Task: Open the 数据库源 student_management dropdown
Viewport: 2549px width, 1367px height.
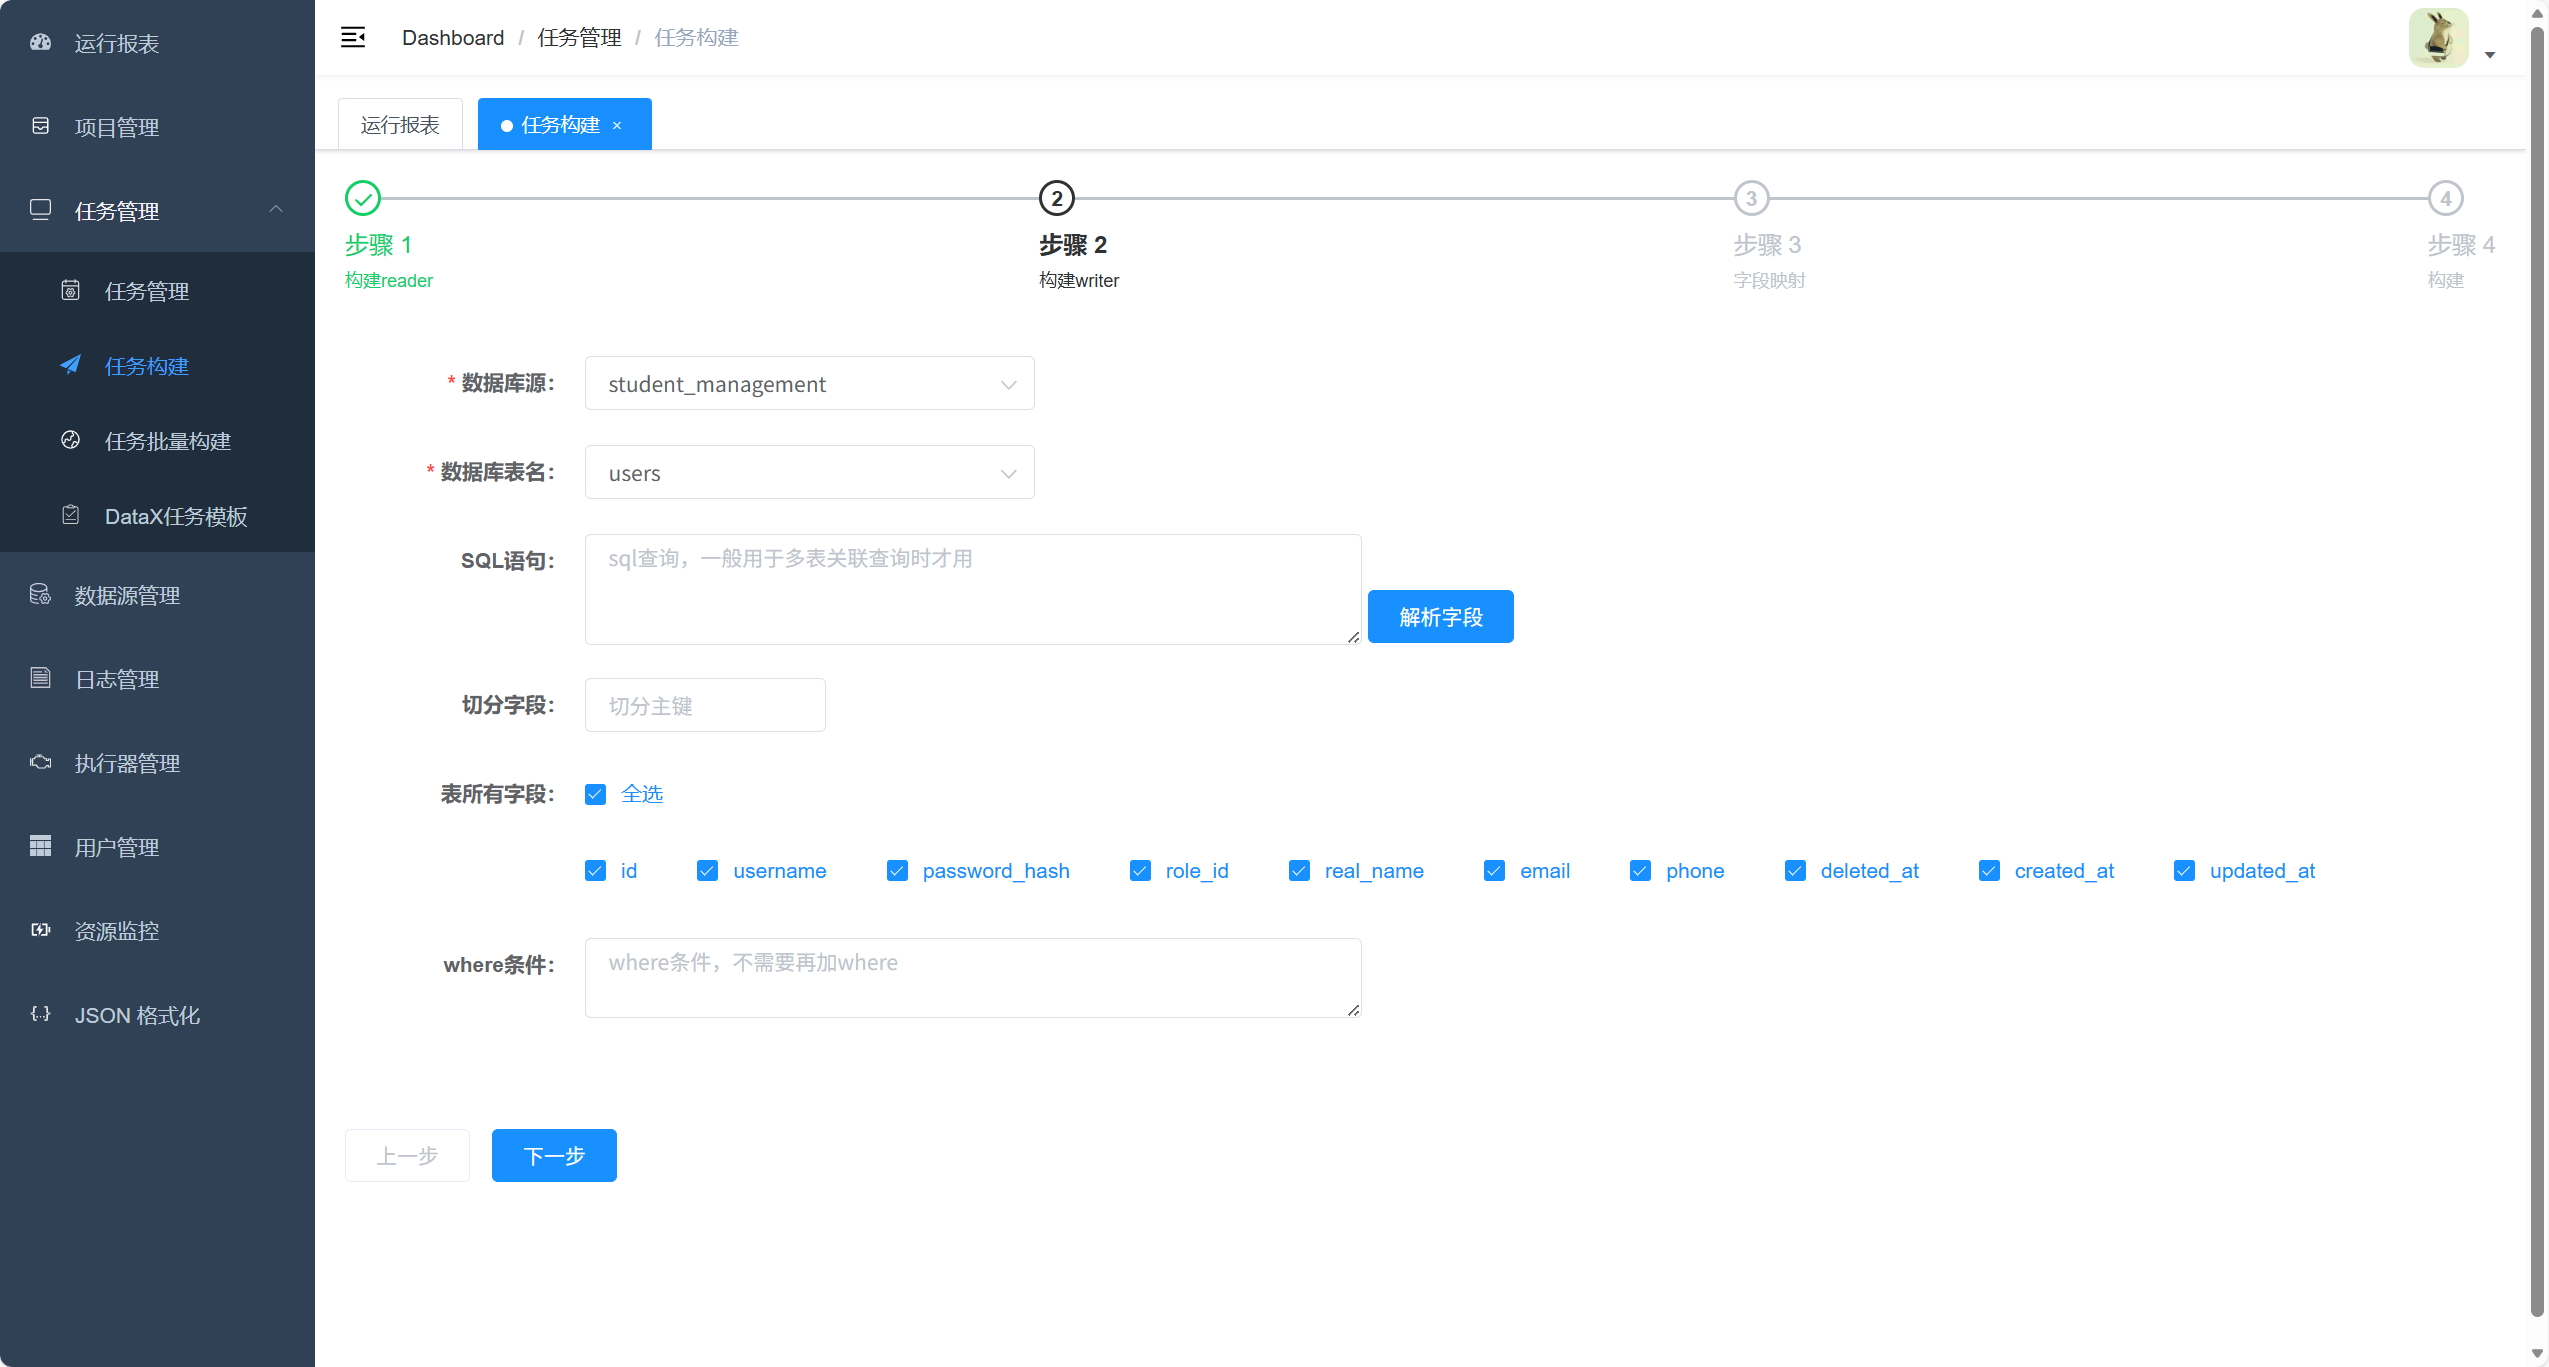Action: point(809,384)
